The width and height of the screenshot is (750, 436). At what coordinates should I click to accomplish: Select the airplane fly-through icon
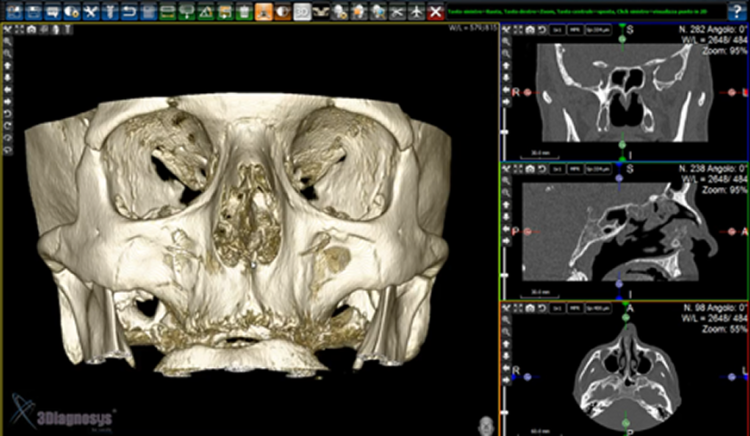coord(416,12)
